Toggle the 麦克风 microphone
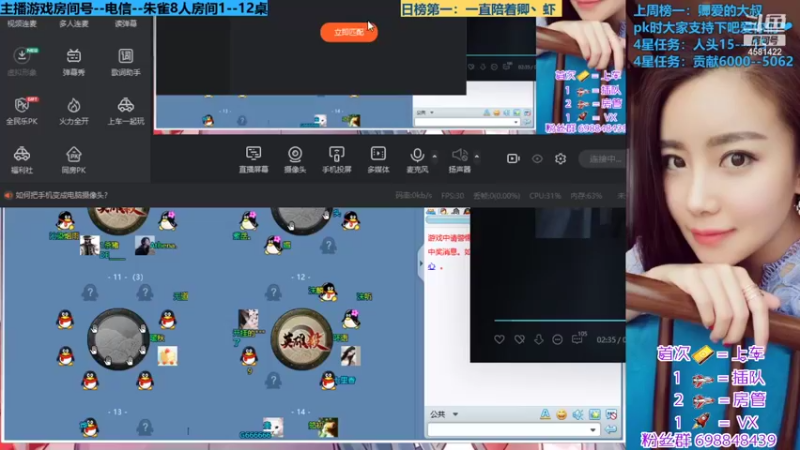 click(417, 159)
